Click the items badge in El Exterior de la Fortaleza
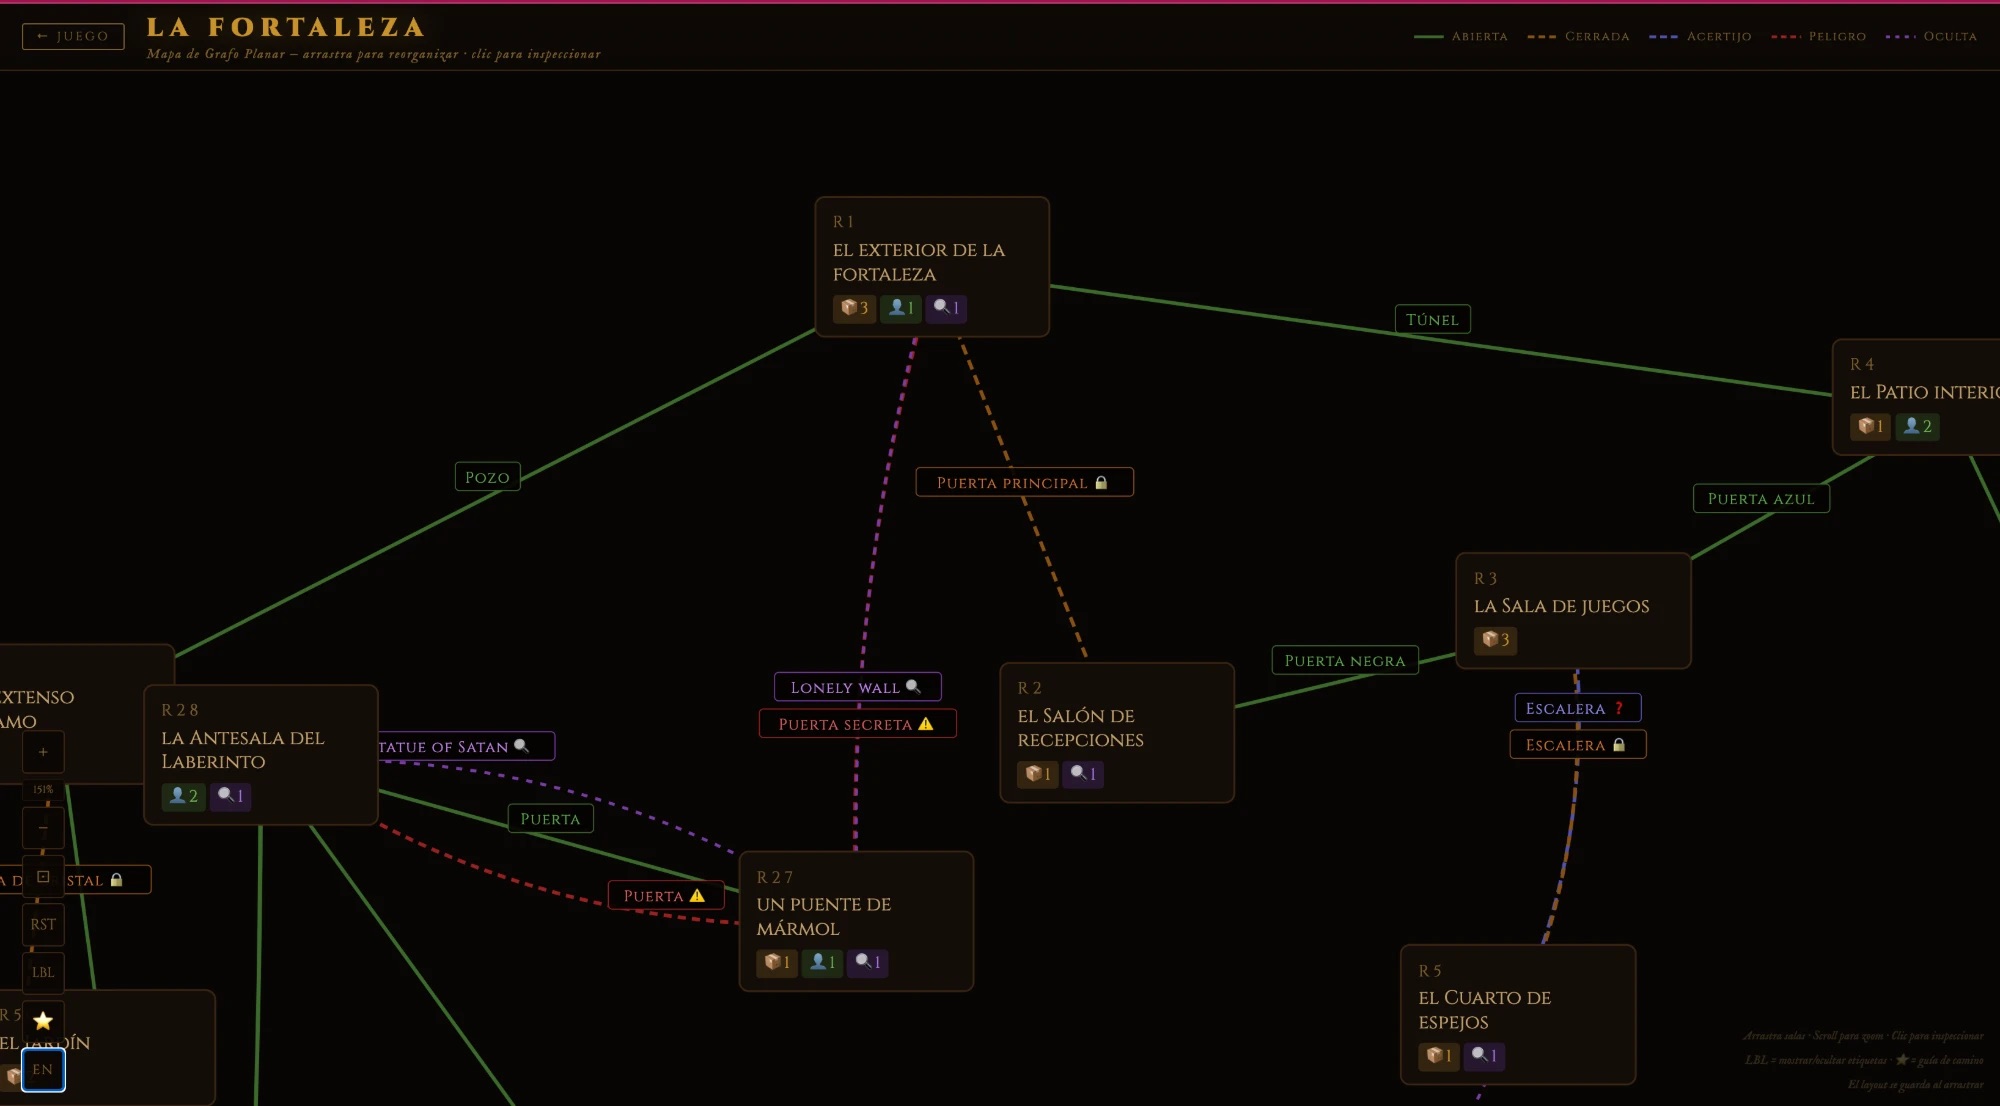Screen dimensions: 2000x1106 coord(854,308)
